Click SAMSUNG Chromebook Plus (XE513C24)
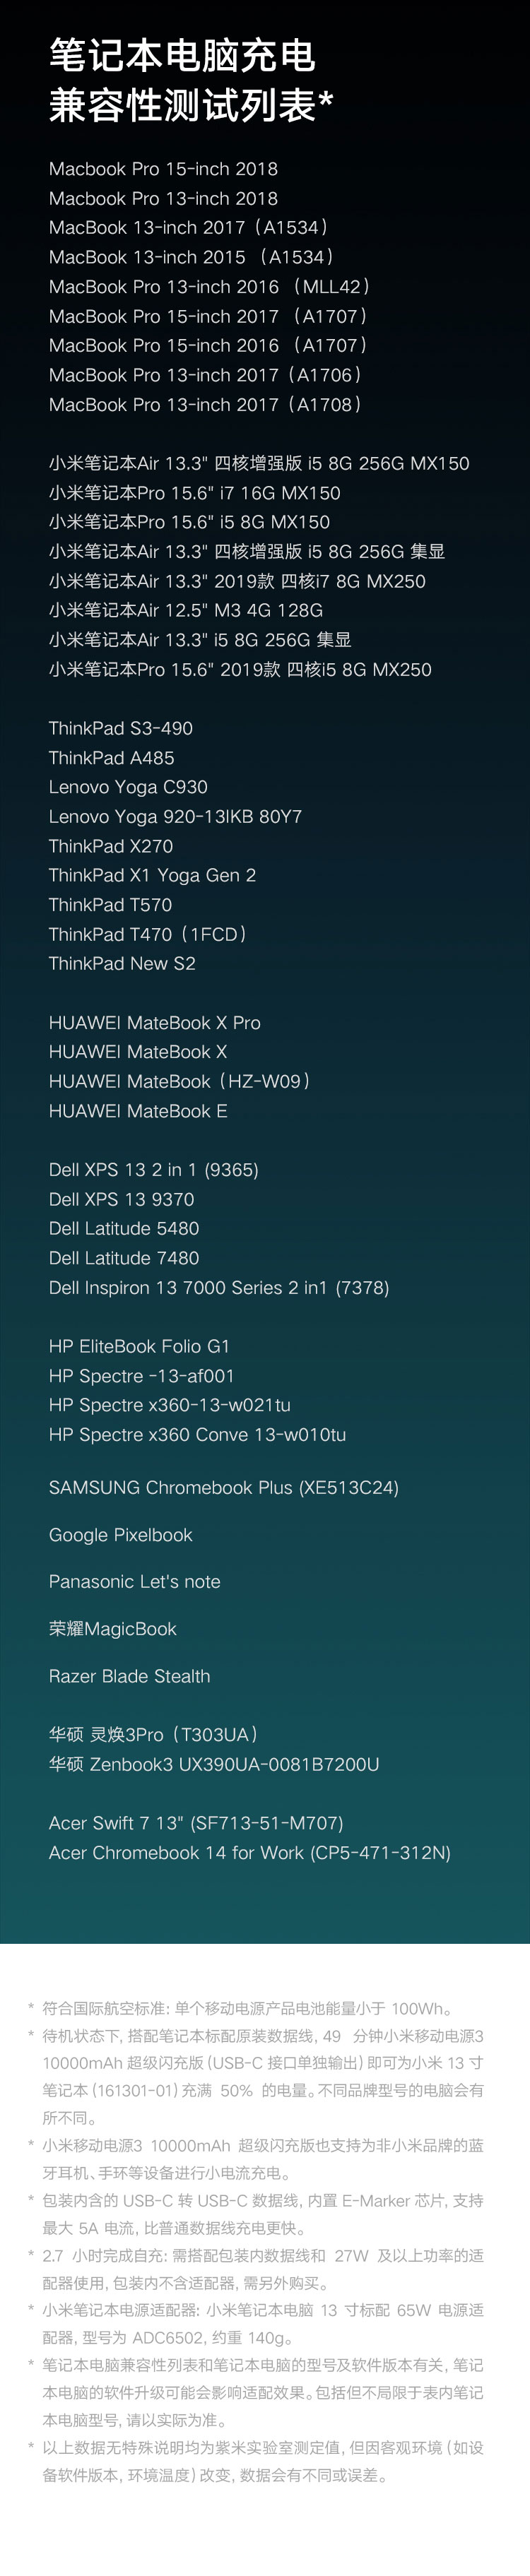The width and height of the screenshot is (530, 2576). [223, 1488]
